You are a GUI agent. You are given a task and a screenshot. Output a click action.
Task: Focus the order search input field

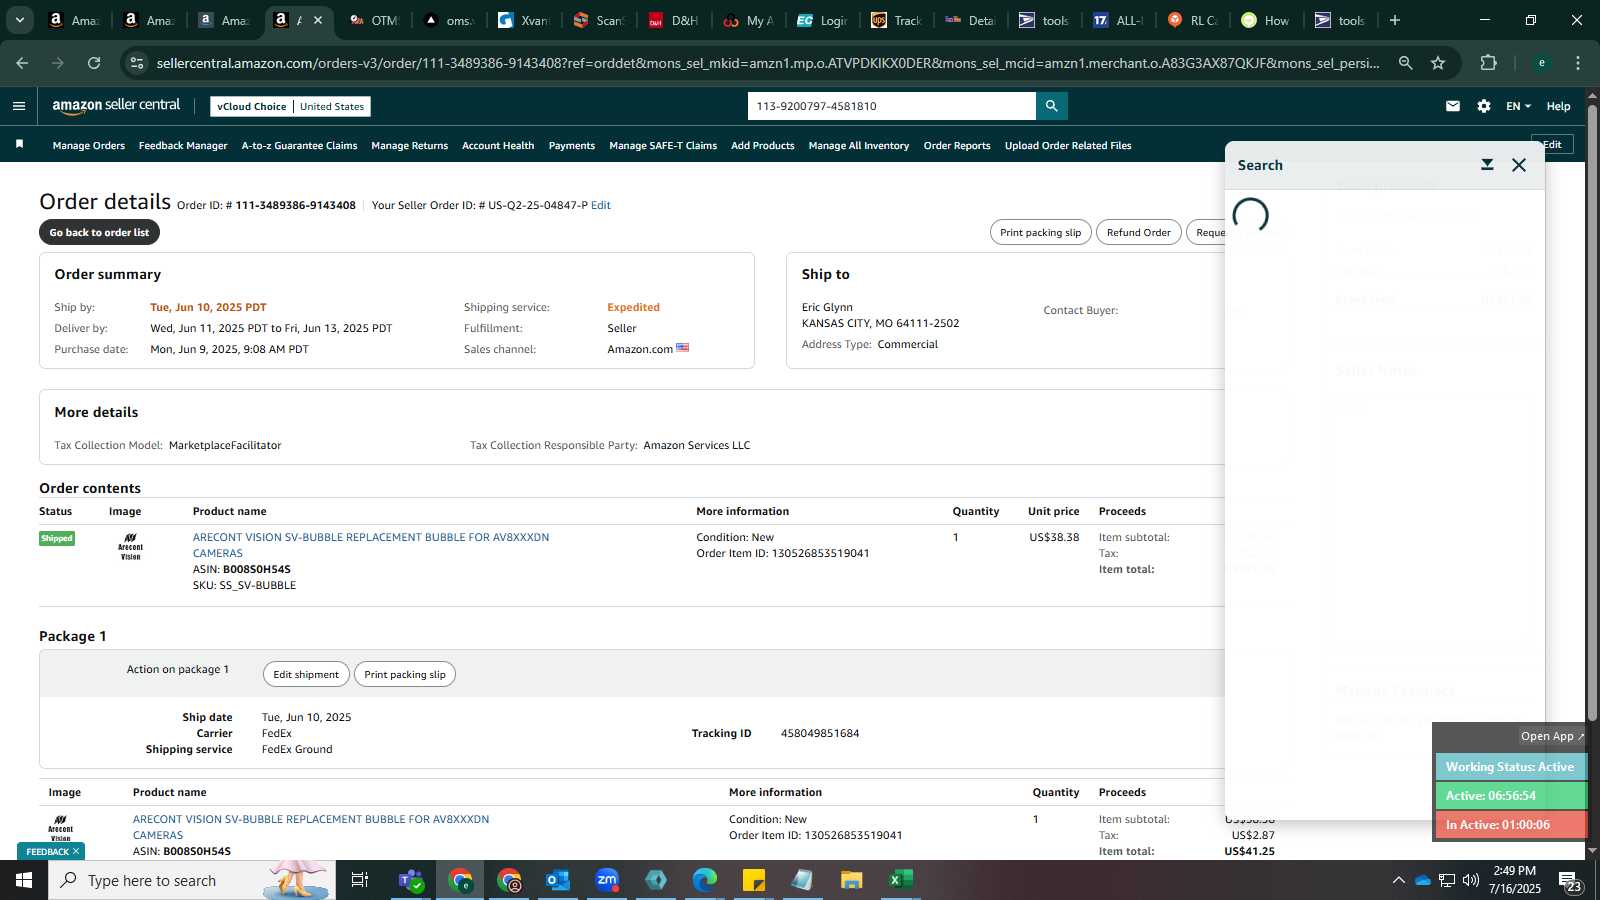pos(892,106)
